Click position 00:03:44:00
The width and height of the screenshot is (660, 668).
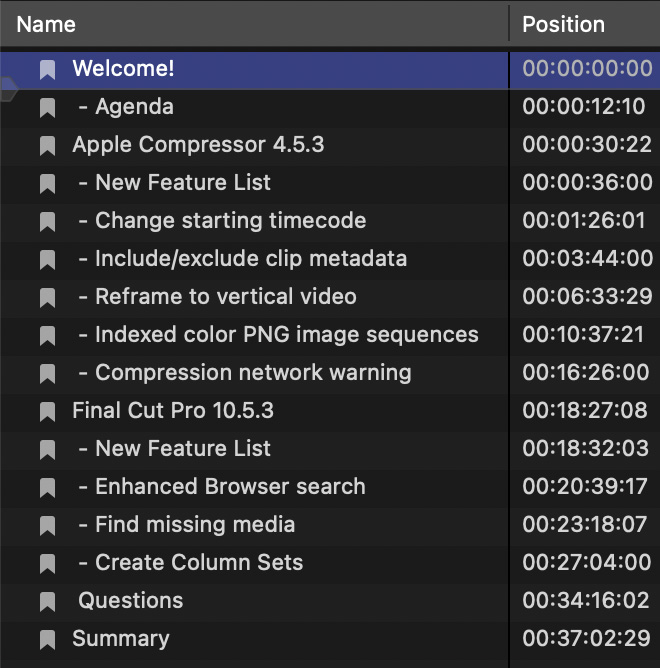click(587, 259)
